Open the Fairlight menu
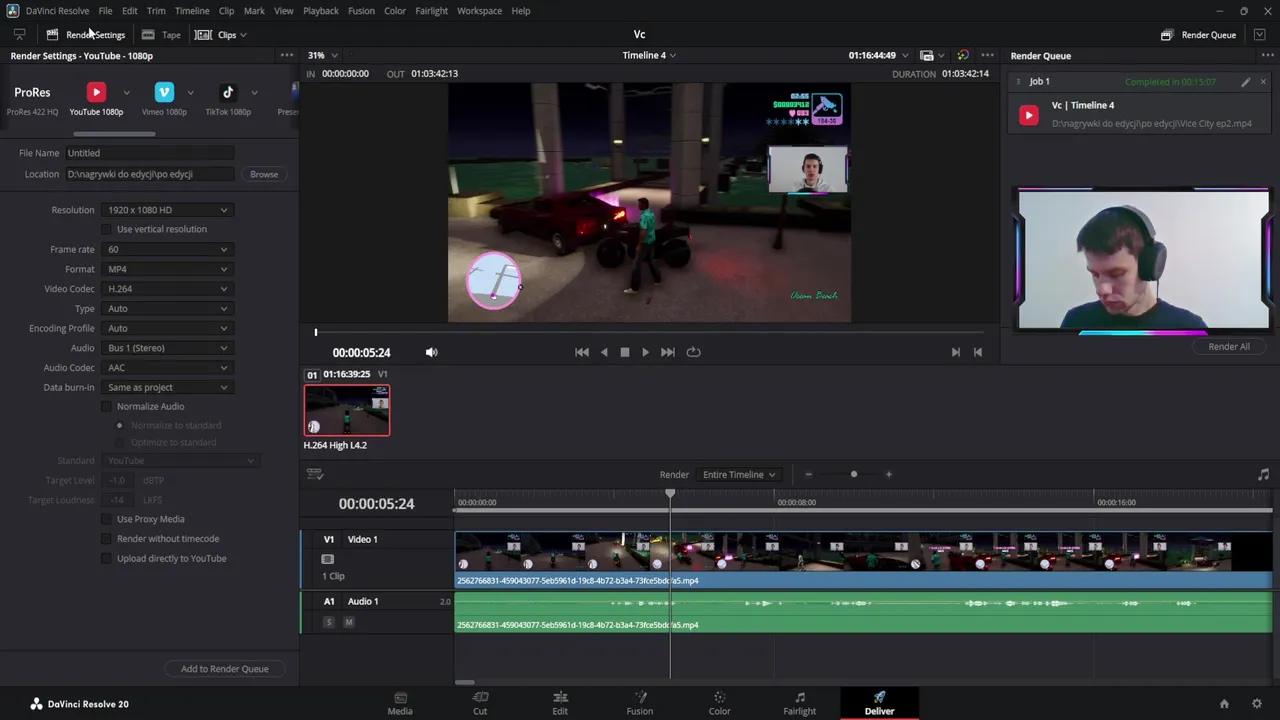The height and width of the screenshot is (720, 1280). pos(431,11)
